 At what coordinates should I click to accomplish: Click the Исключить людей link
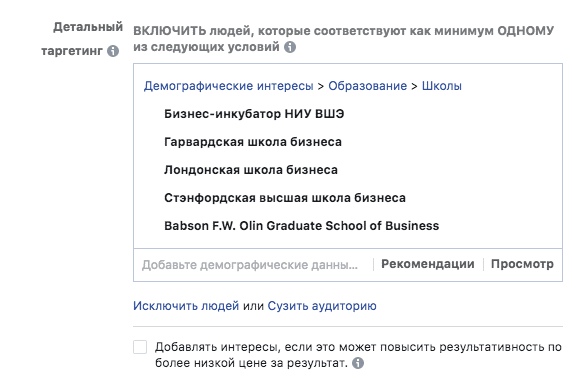pyautogui.click(x=186, y=306)
